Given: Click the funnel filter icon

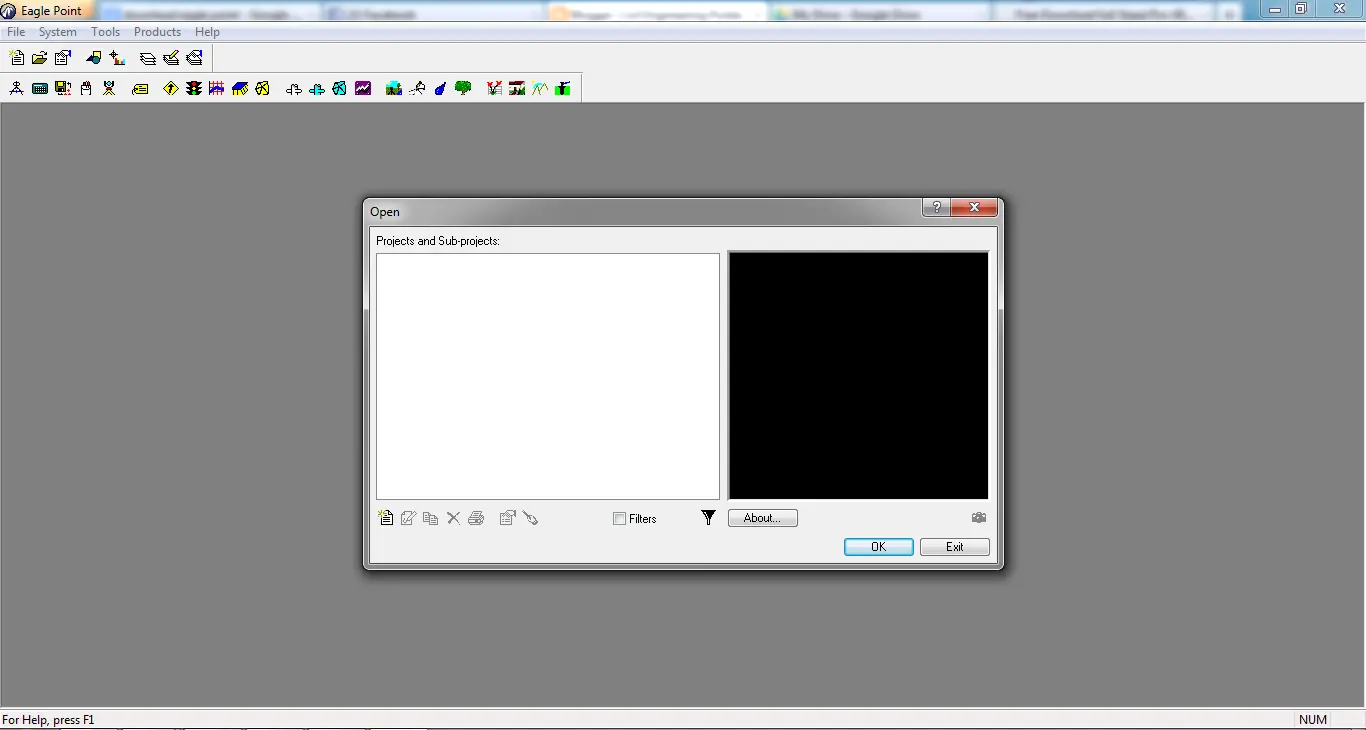Looking at the screenshot, I should [708, 517].
